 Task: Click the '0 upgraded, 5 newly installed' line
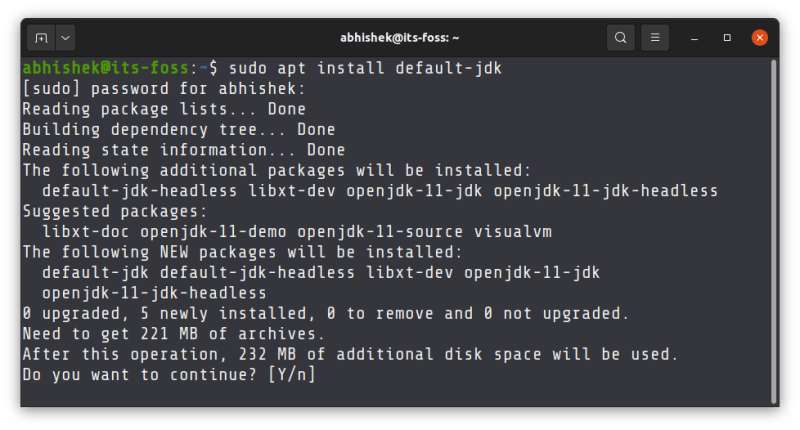(x=326, y=313)
